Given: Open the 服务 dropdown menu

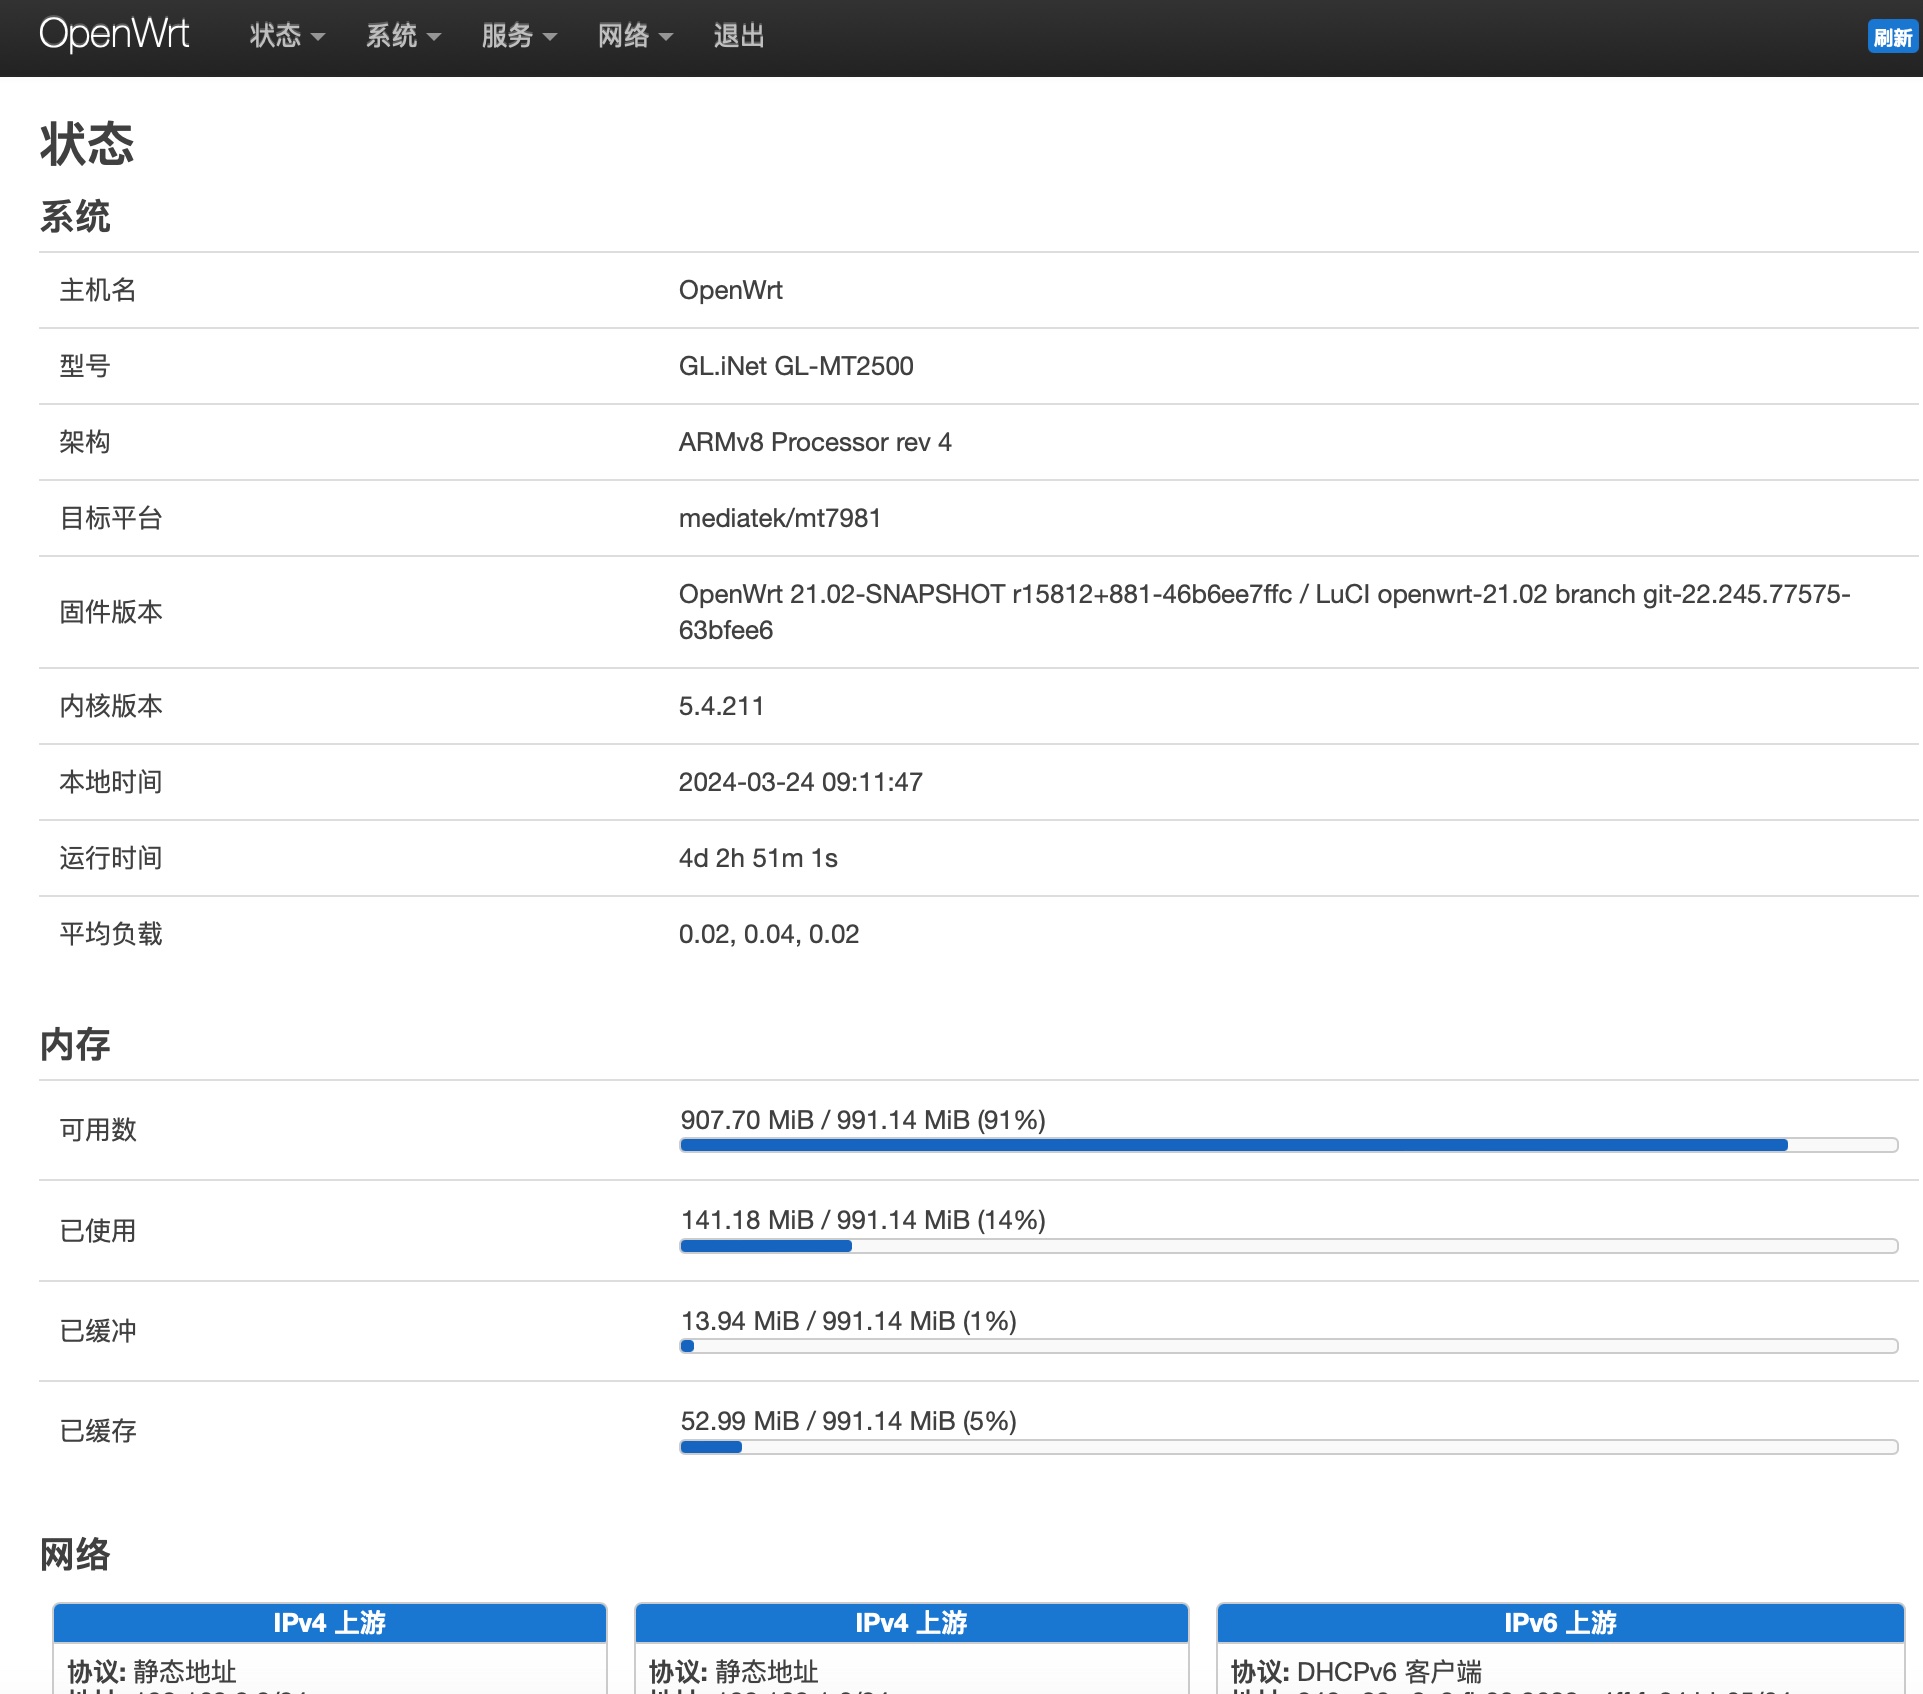Looking at the screenshot, I should [x=518, y=37].
